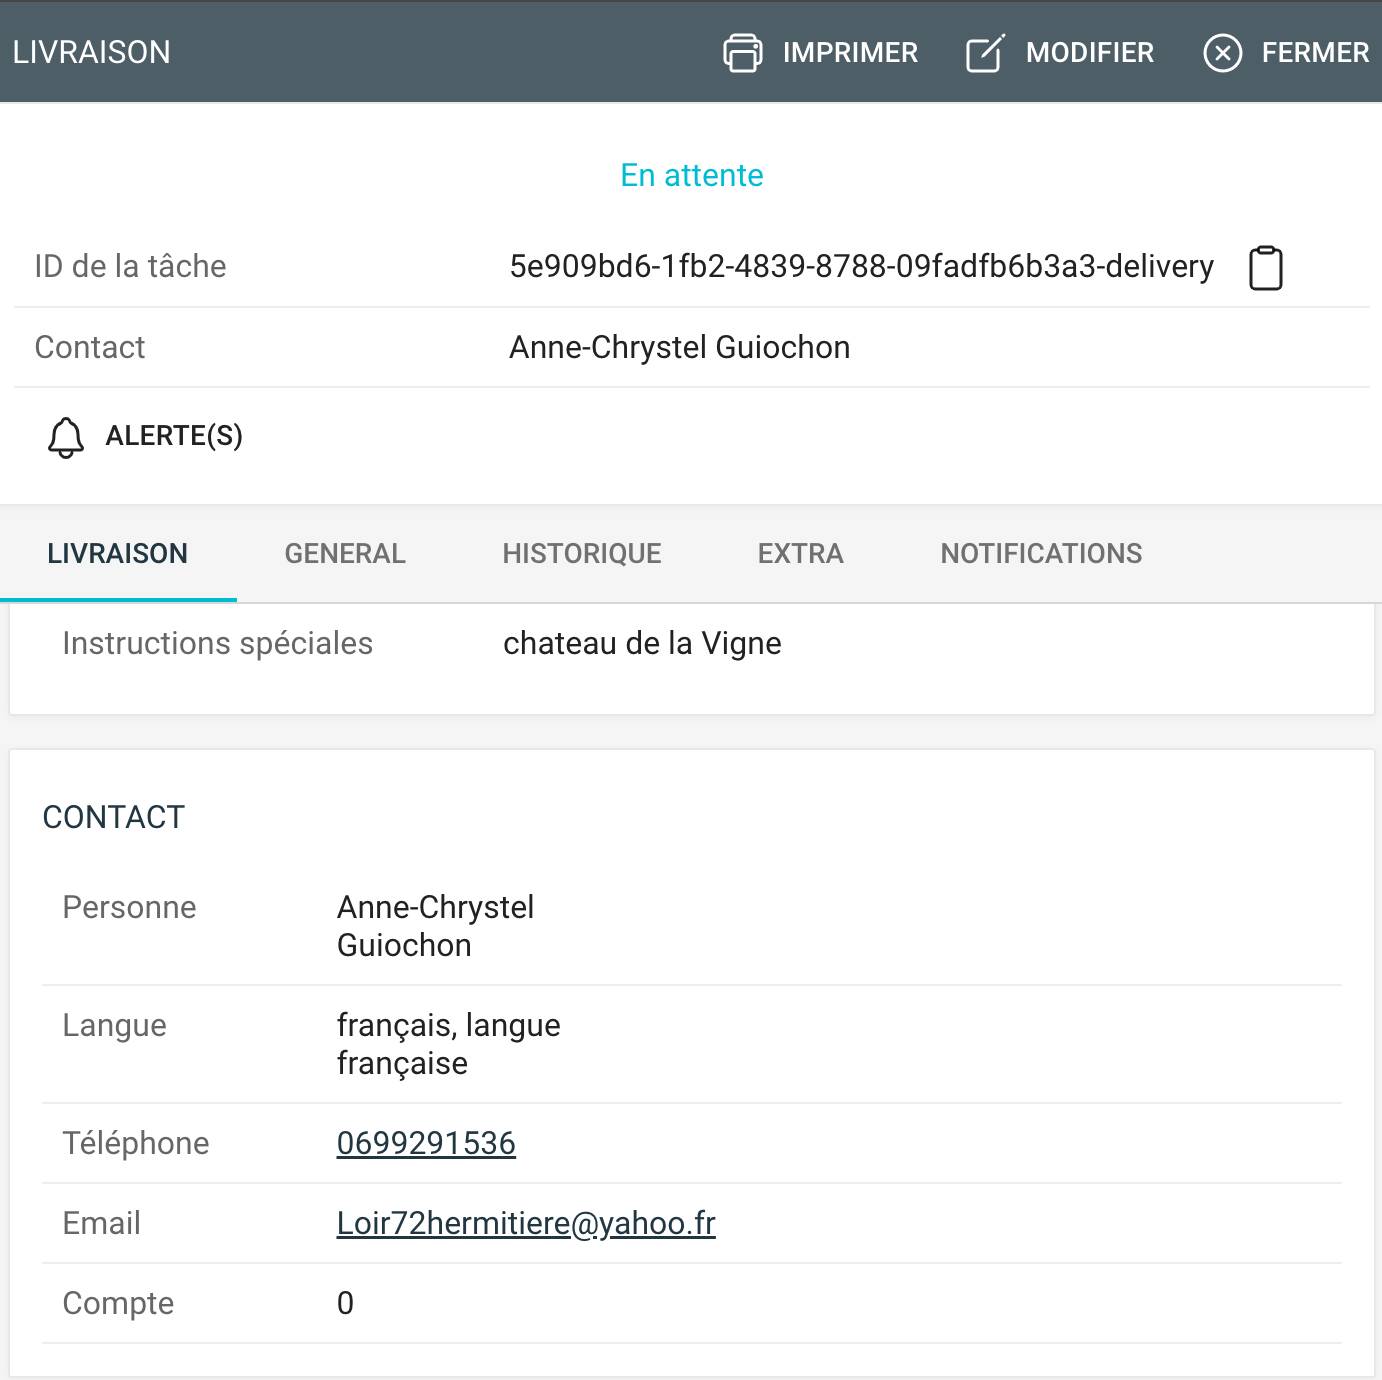The image size is (1382, 1380).
Task: Go to the EXTRA tab
Action: [800, 554]
